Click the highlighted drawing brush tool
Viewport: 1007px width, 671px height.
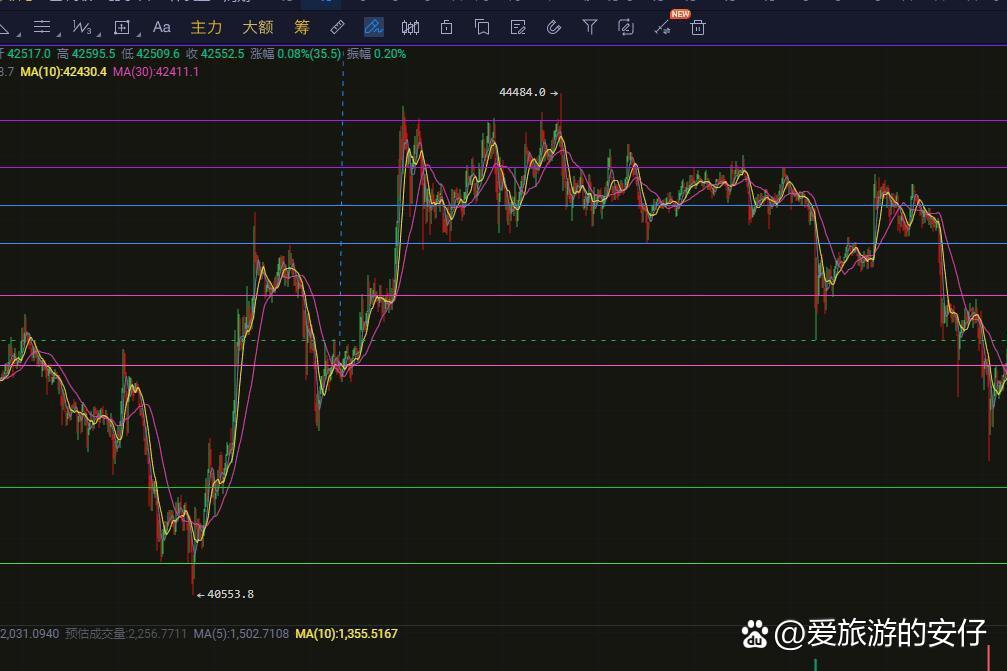[374, 27]
